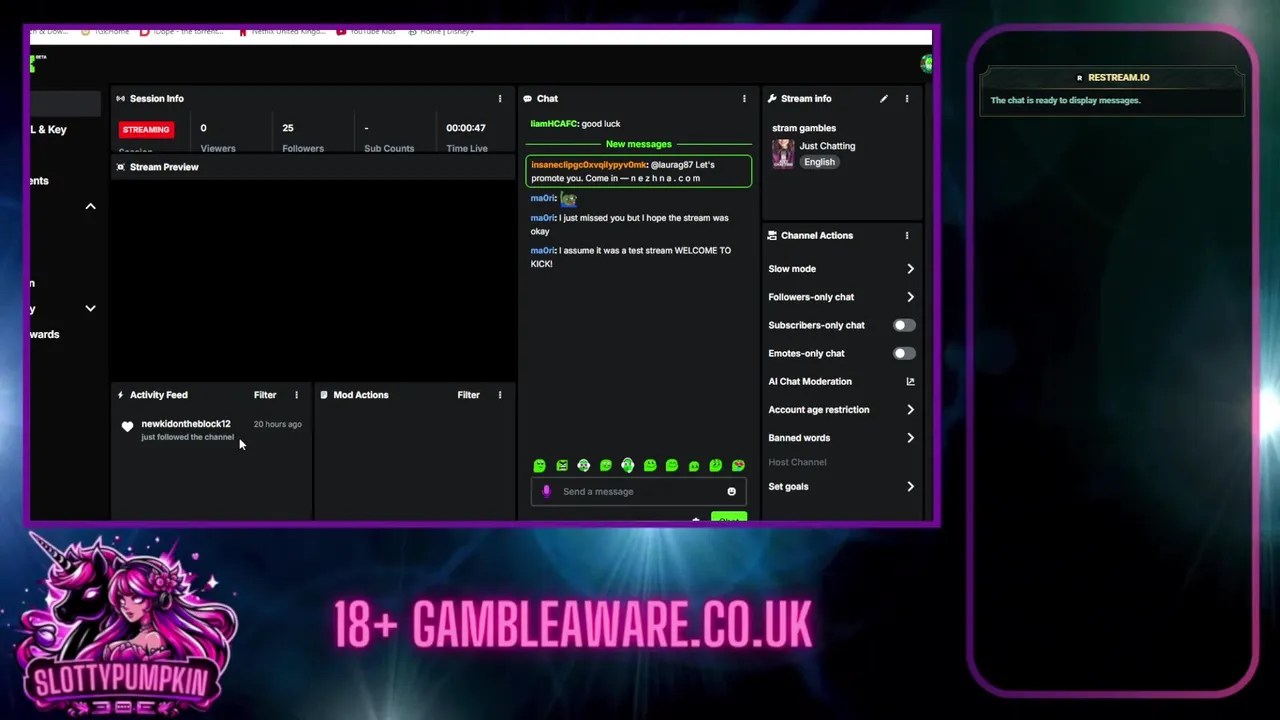The width and height of the screenshot is (1280, 720).
Task: Click the Send a message input field
Action: [x=638, y=492]
